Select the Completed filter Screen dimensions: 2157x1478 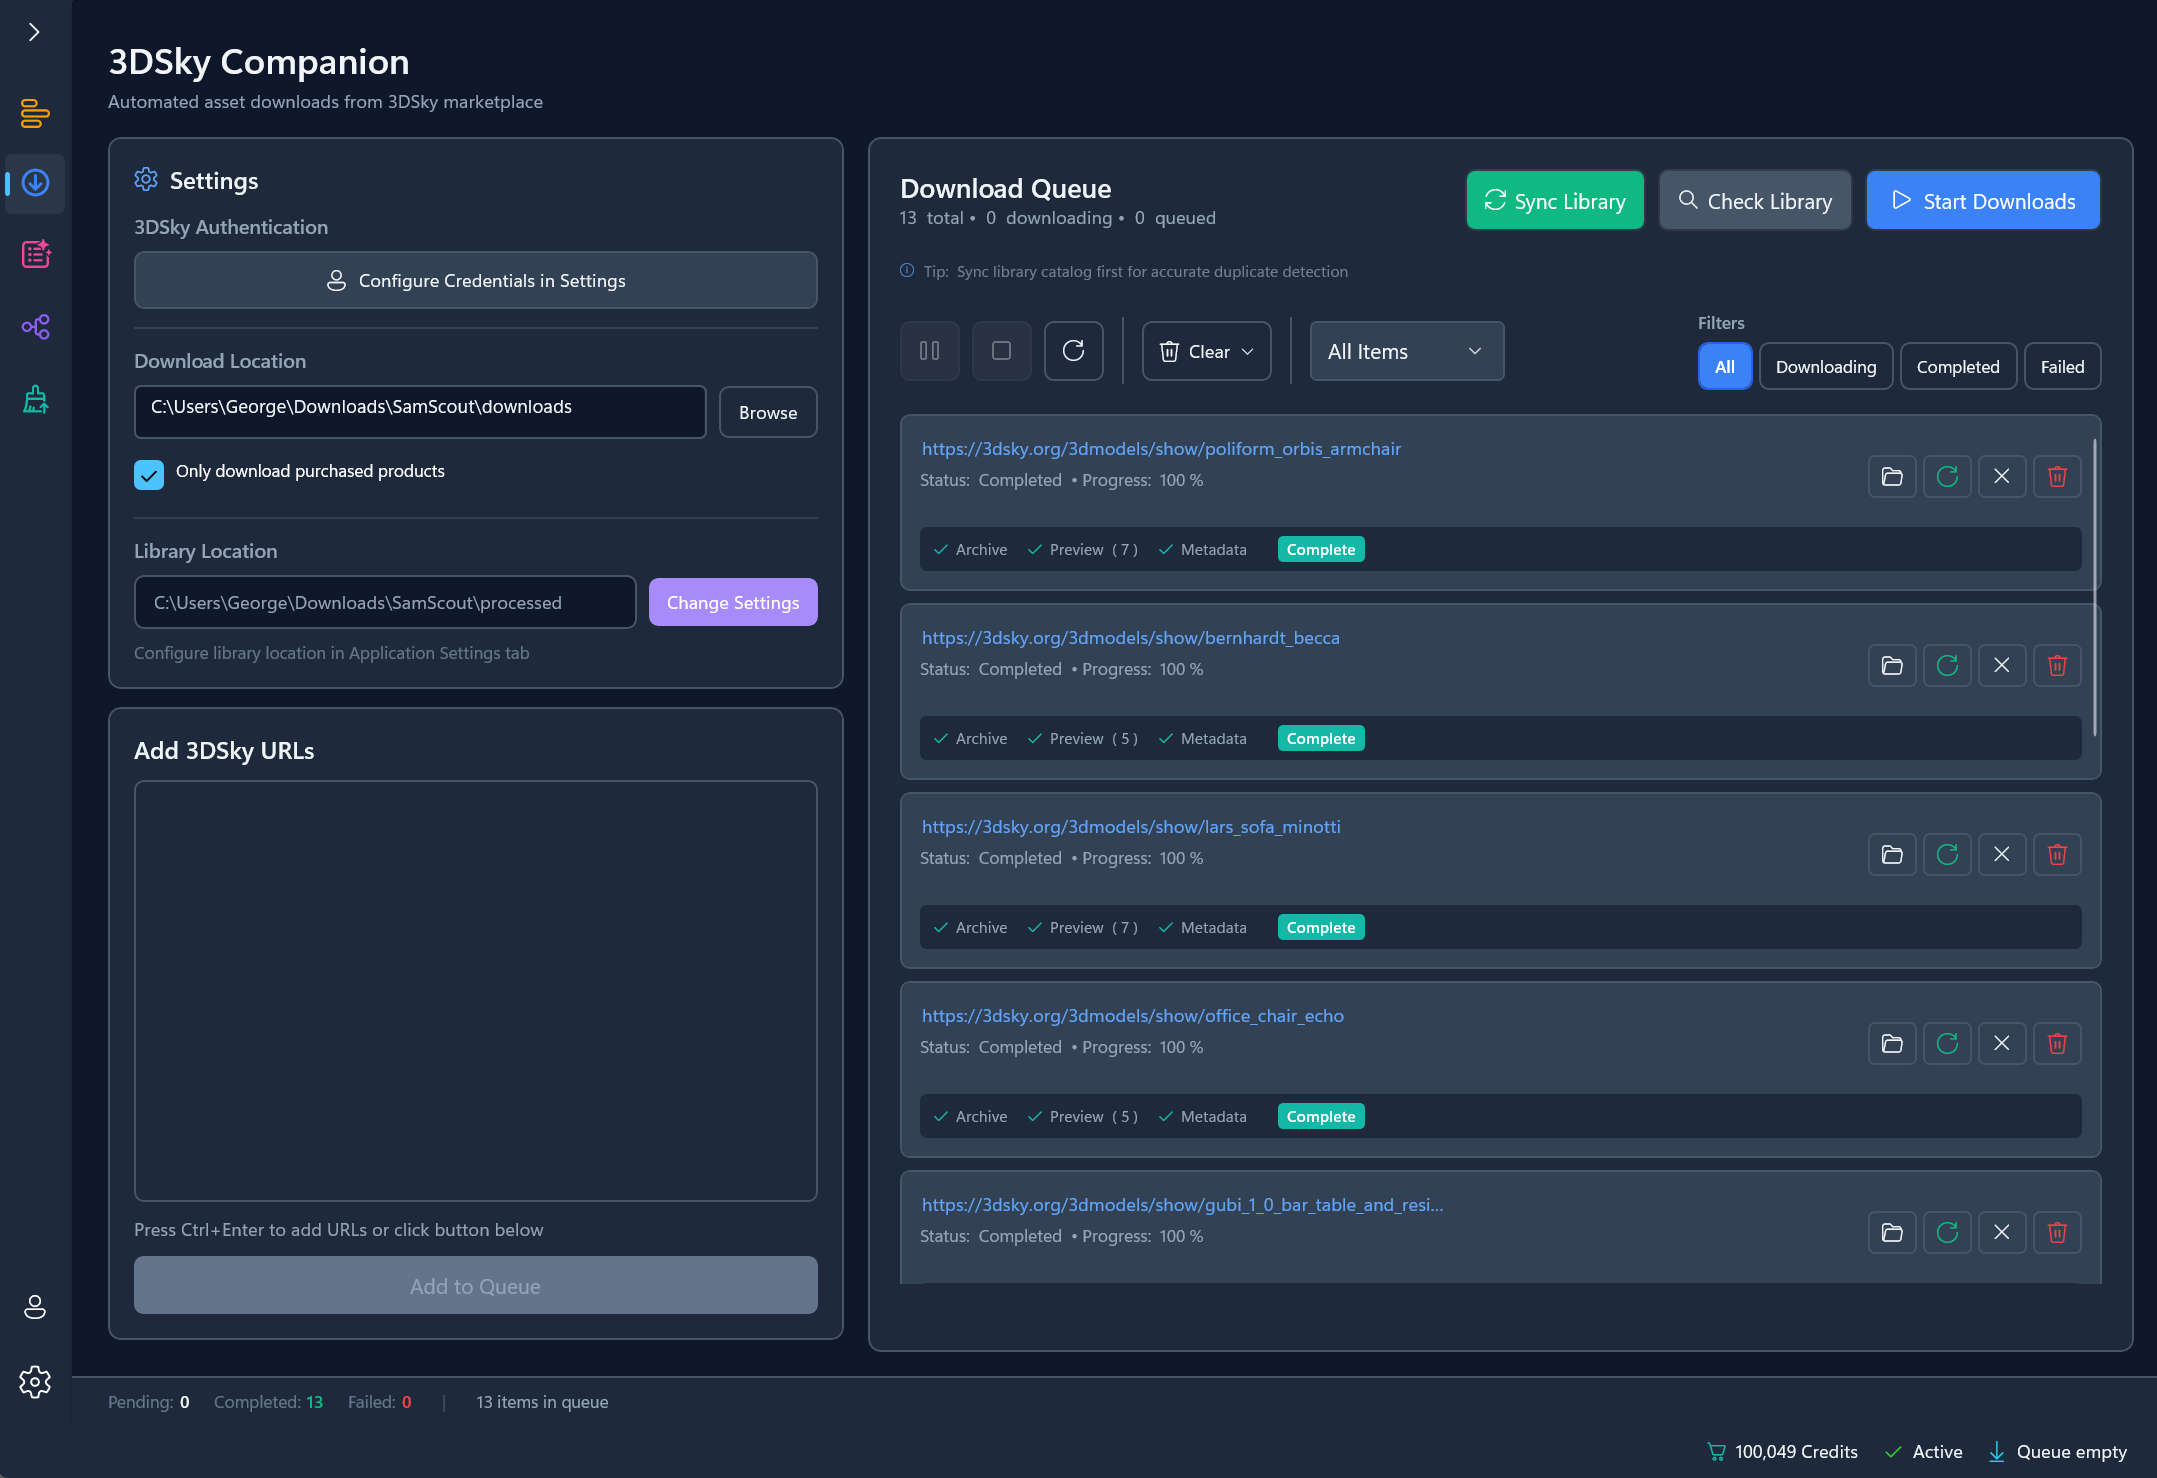[1957, 367]
